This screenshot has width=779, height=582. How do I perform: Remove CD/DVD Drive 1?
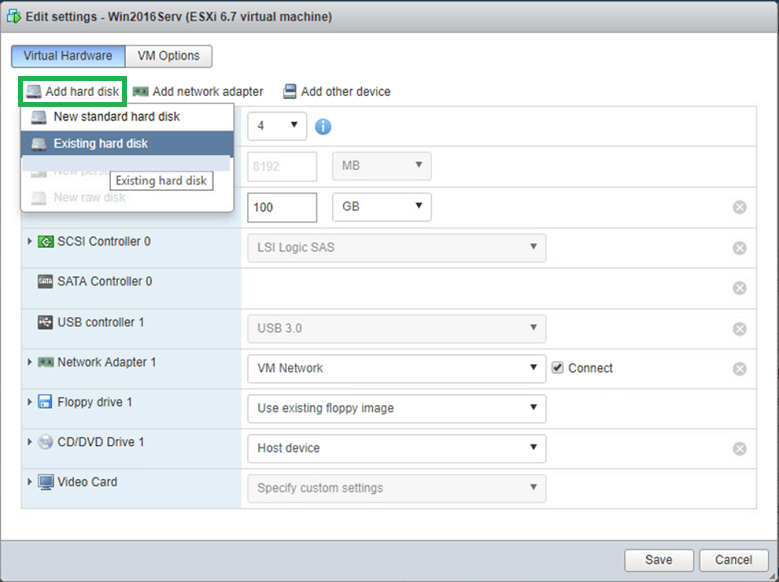click(x=739, y=449)
